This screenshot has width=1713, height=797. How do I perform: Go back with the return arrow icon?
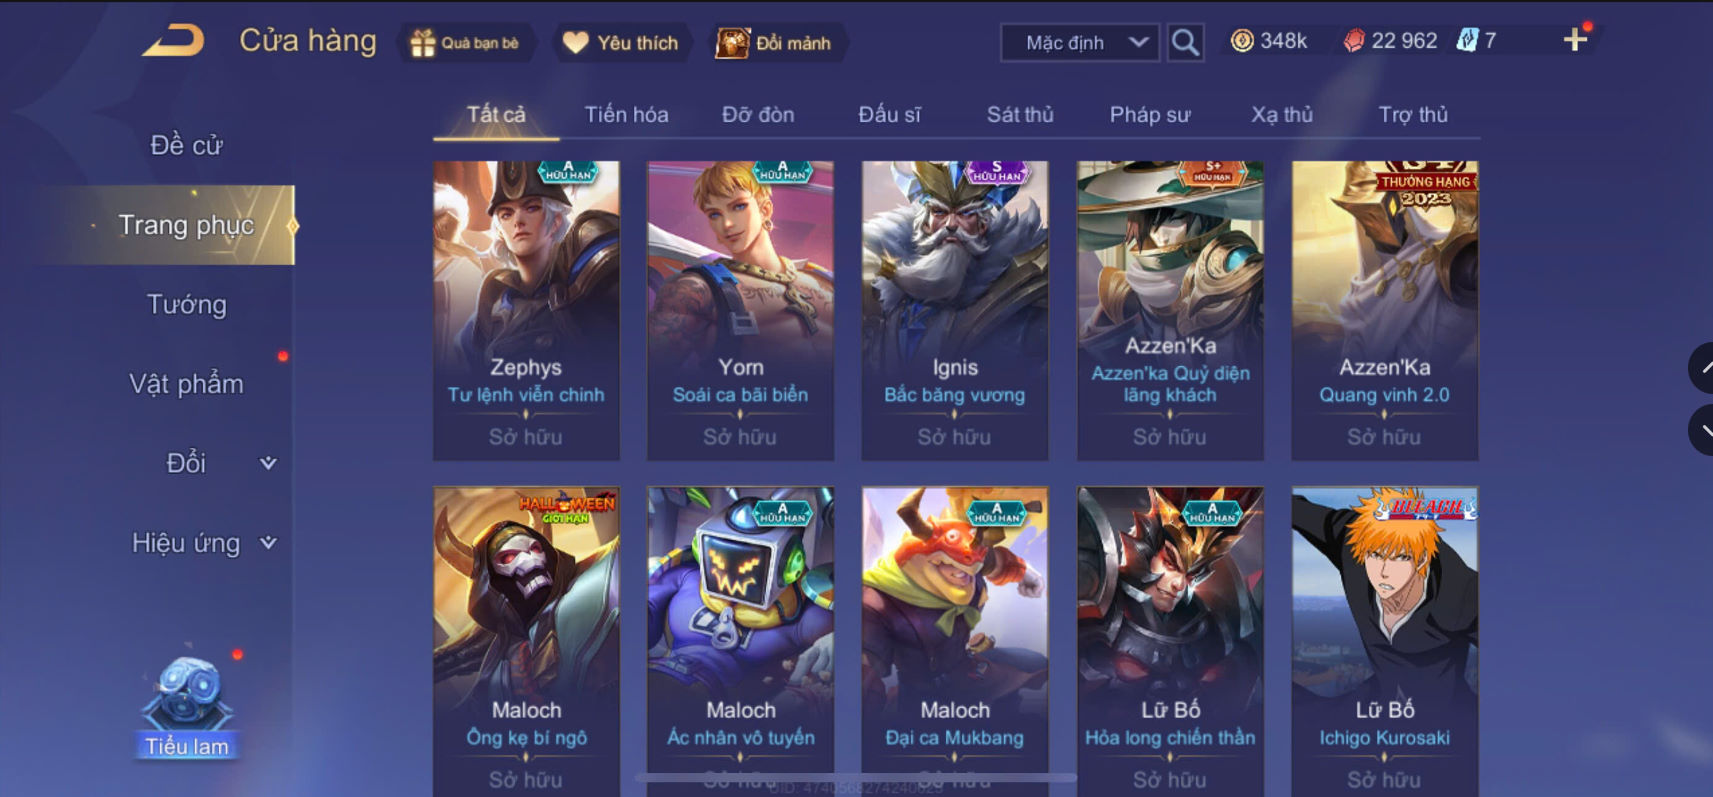(173, 41)
